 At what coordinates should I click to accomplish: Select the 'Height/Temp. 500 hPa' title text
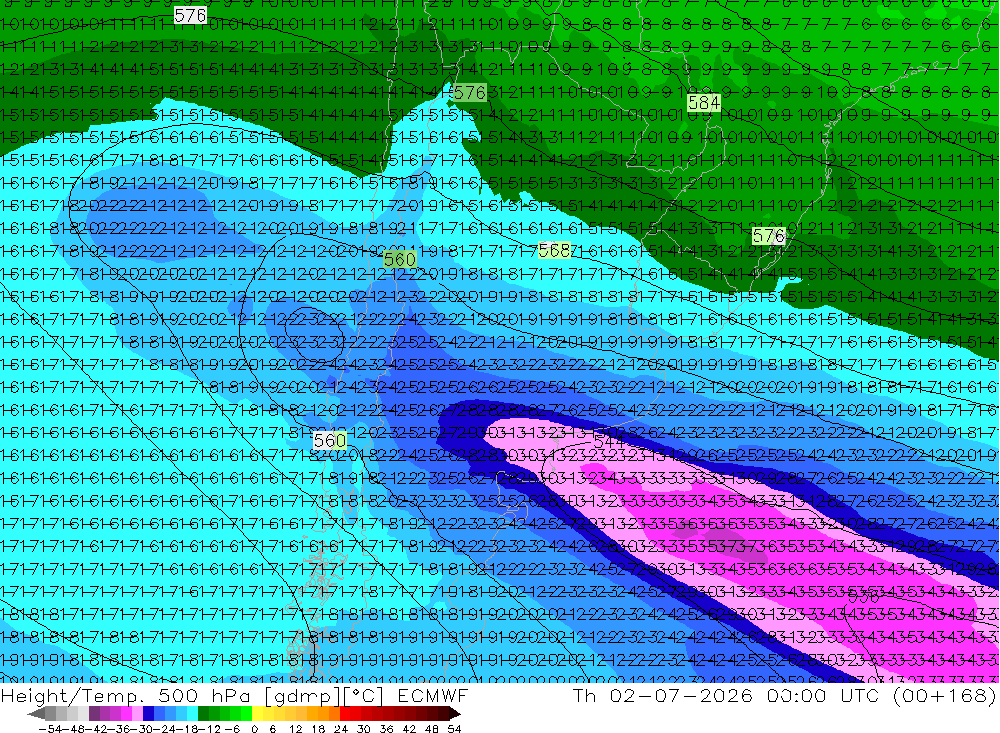[126, 695]
